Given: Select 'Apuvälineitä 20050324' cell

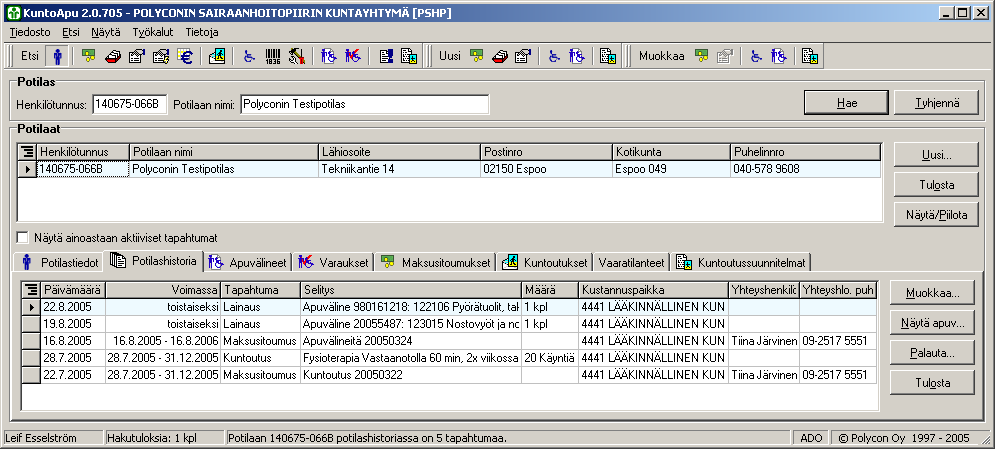Looking at the screenshot, I should coord(411,341).
